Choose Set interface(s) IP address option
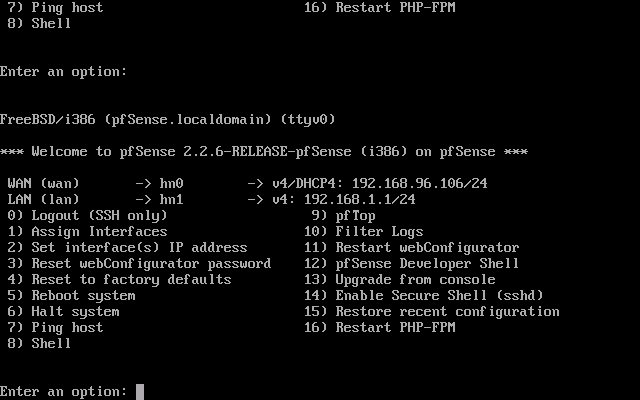640x400 pixels. tap(127, 248)
